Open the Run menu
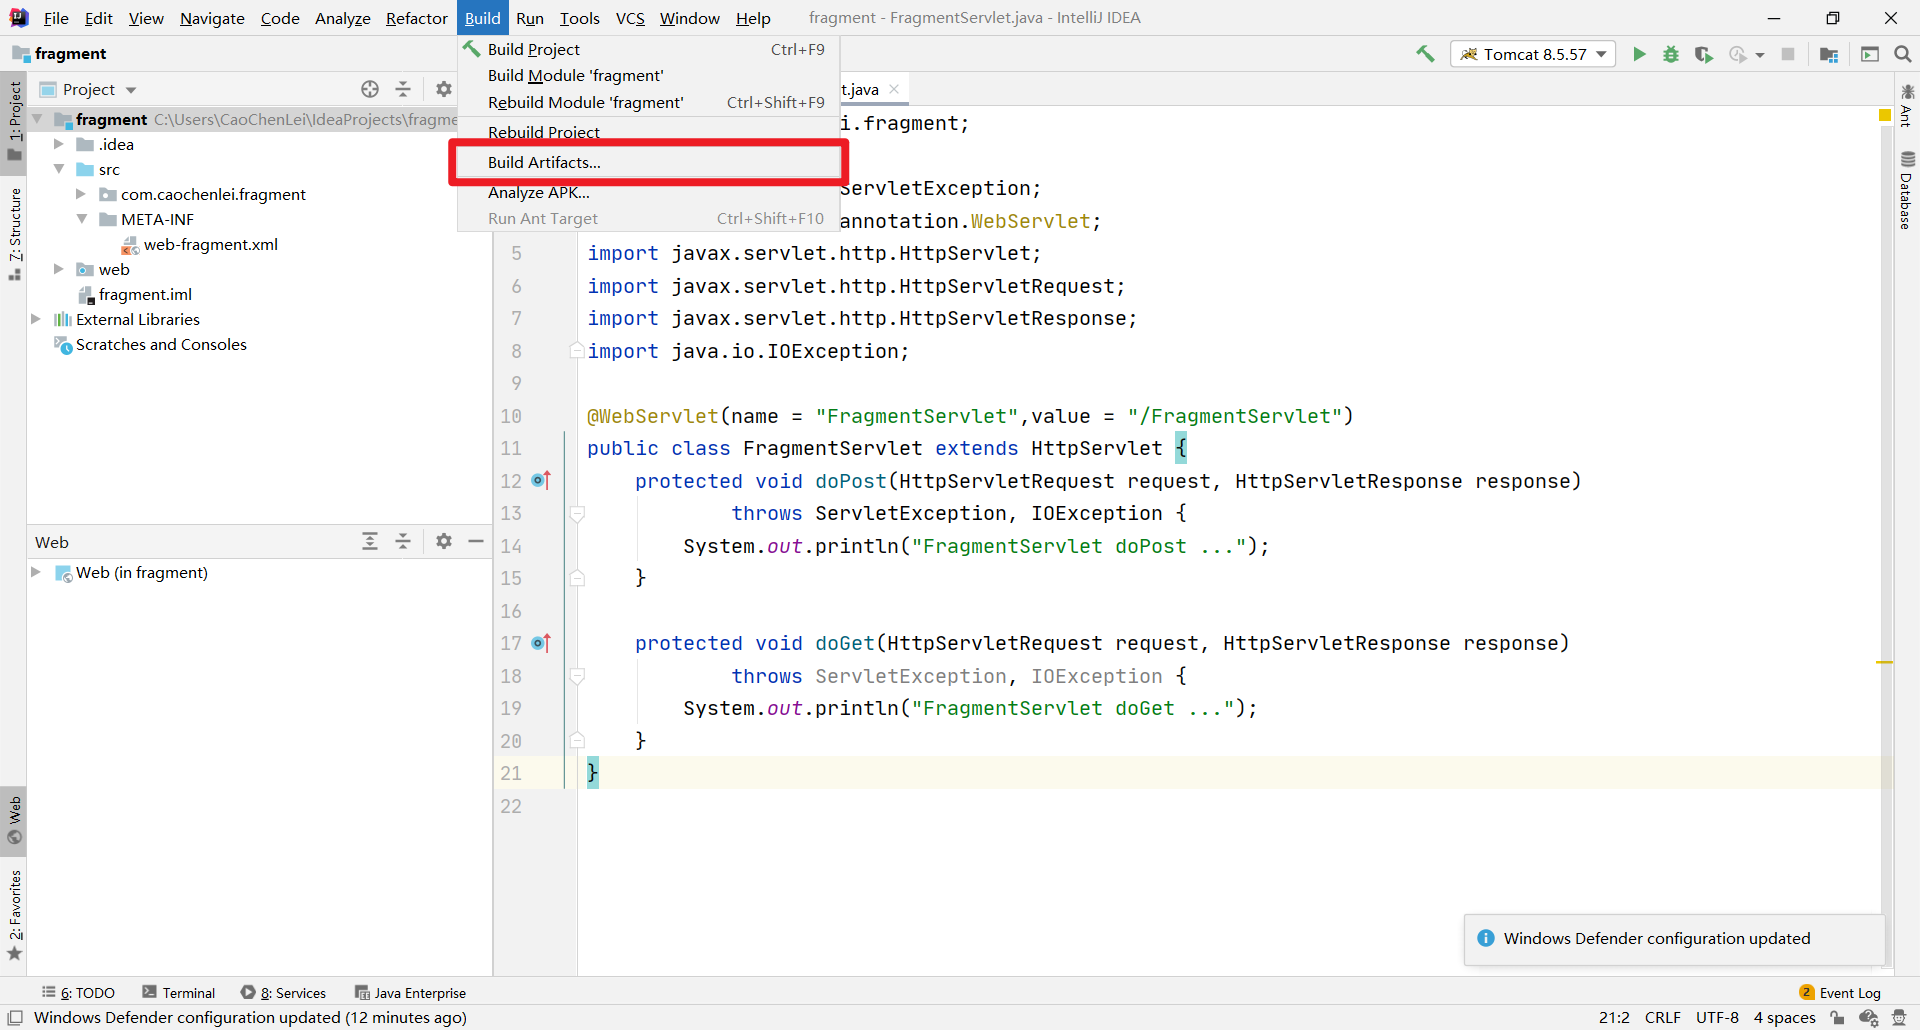Viewport: 1920px width, 1030px height. 530,18
